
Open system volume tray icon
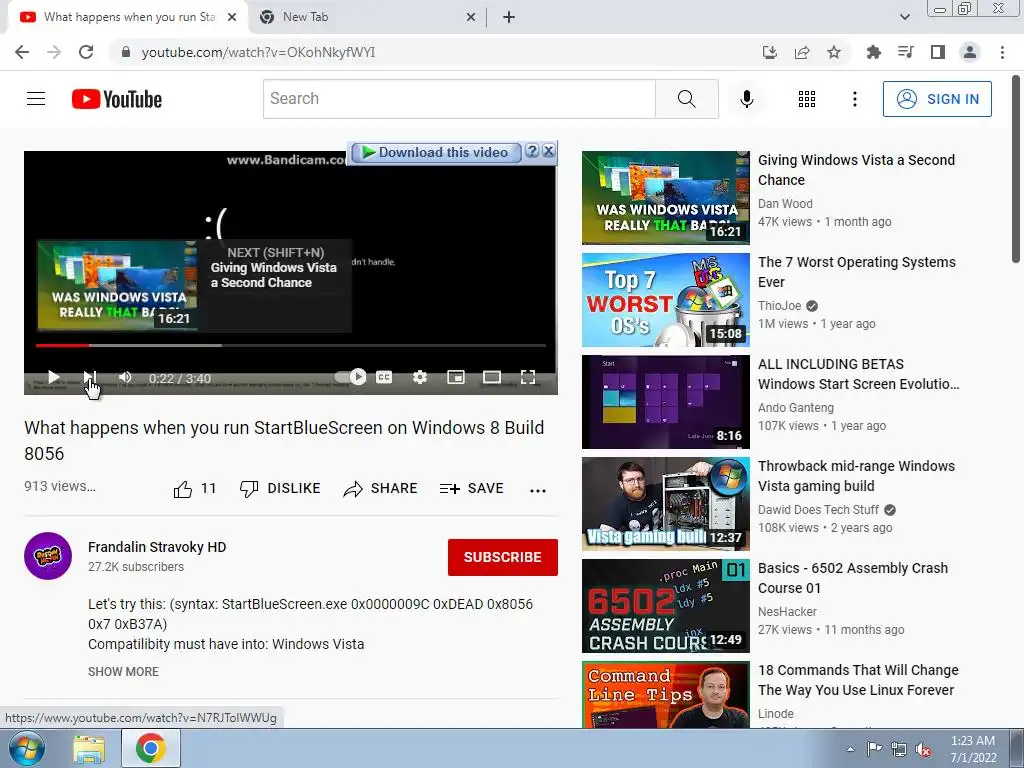coord(923,749)
